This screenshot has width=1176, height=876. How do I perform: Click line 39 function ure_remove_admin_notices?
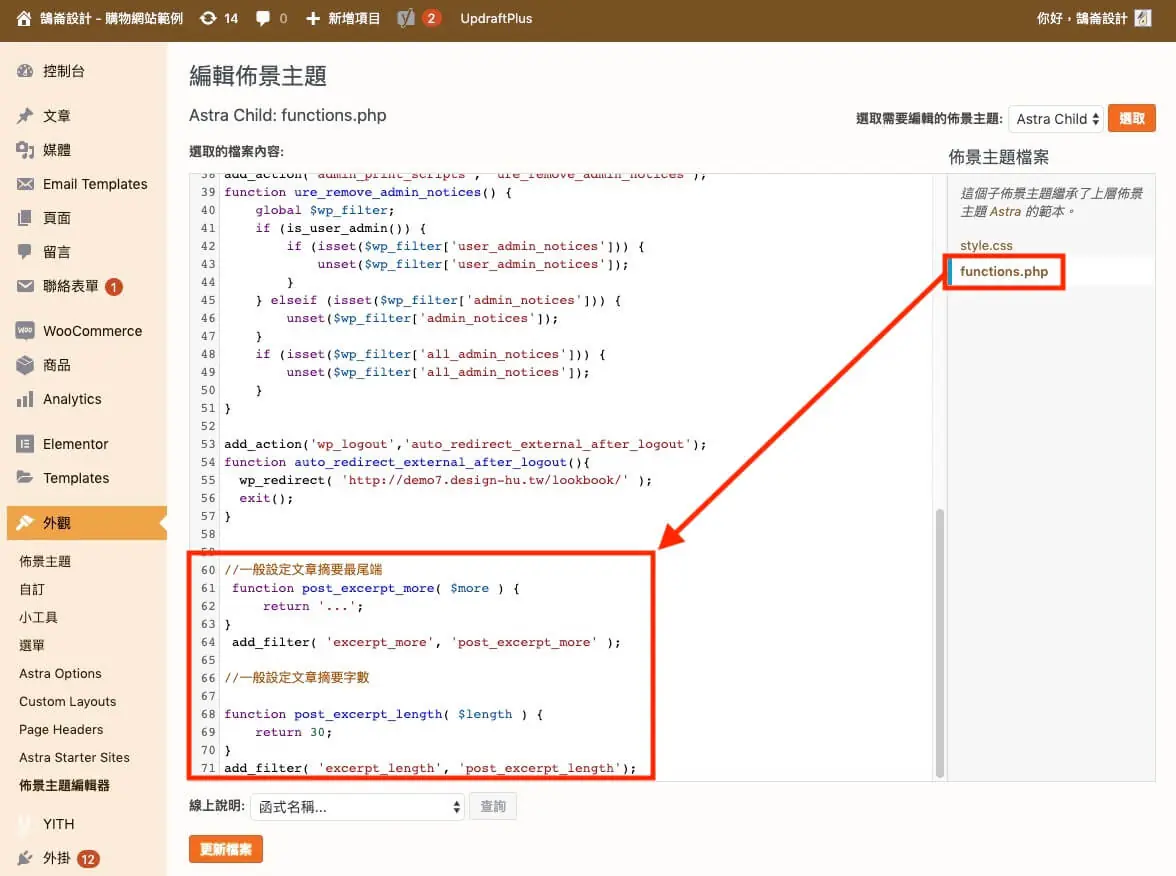coord(368,192)
